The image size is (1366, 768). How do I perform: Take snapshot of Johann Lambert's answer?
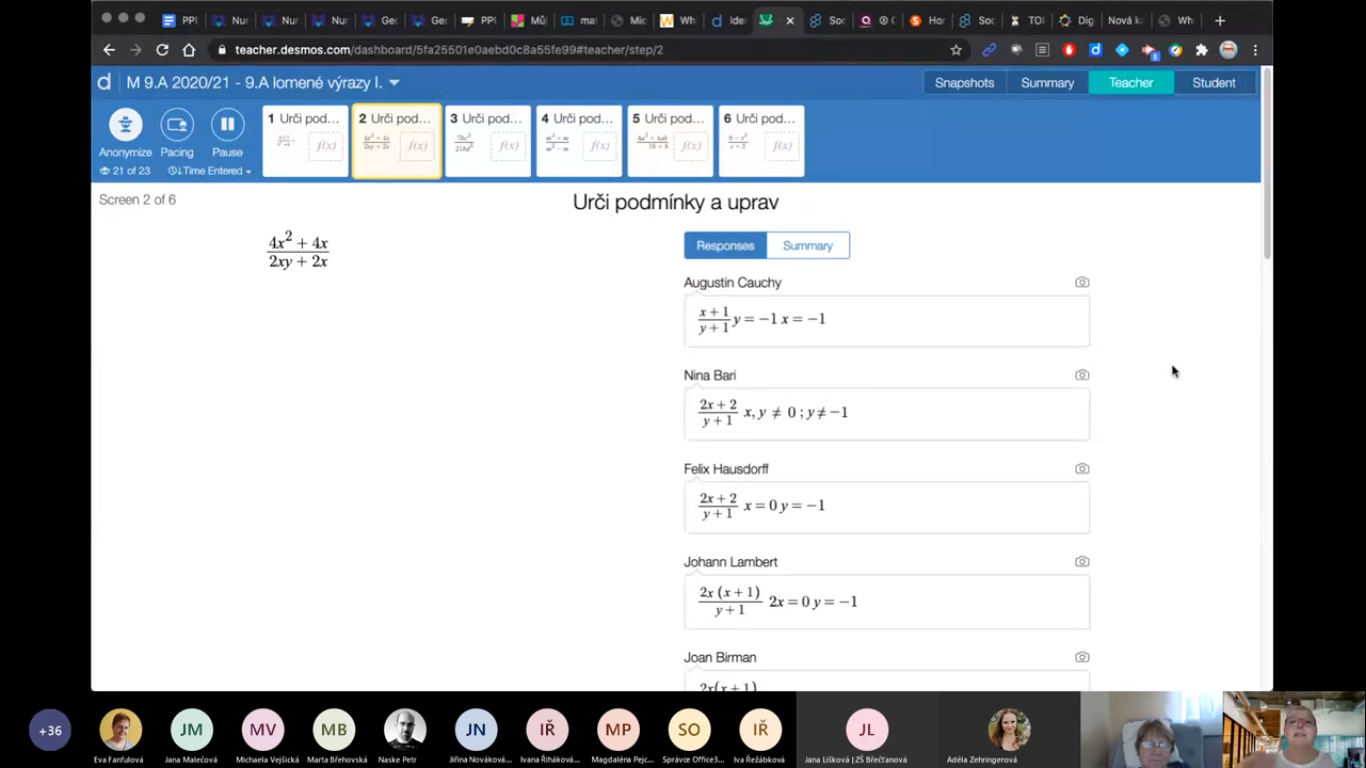(x=1081, y=562)
